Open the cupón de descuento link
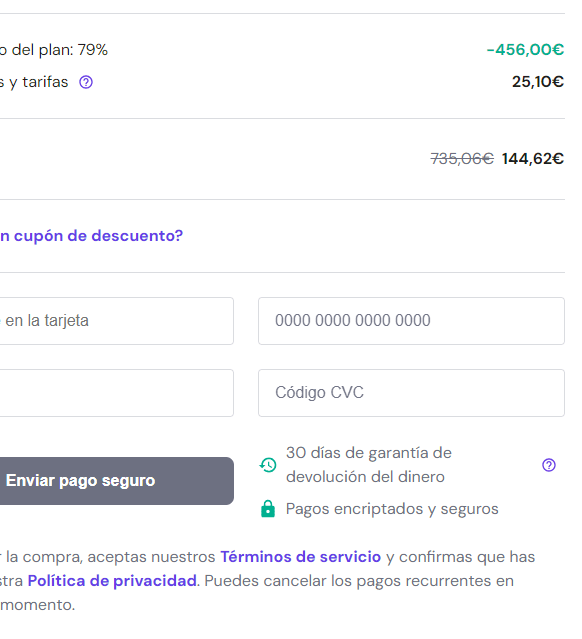The height and width of the screenshot is (639, 582). 91,236
